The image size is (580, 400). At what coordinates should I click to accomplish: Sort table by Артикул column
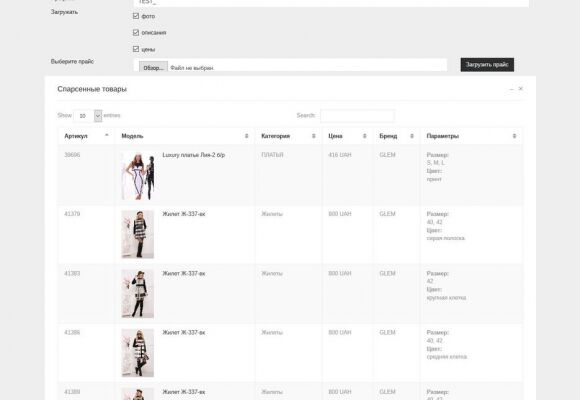click(86, 136)
